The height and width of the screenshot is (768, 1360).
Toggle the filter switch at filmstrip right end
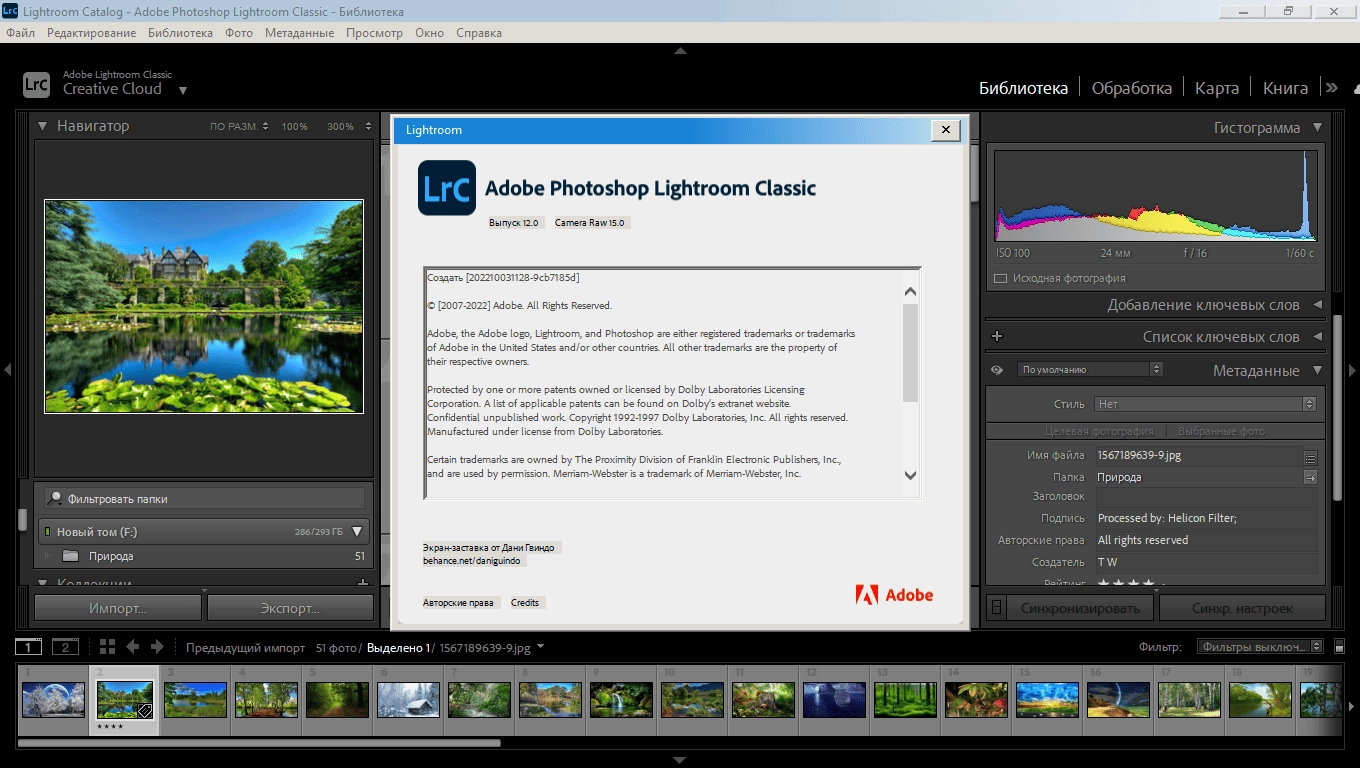[x=1340, y=647]
